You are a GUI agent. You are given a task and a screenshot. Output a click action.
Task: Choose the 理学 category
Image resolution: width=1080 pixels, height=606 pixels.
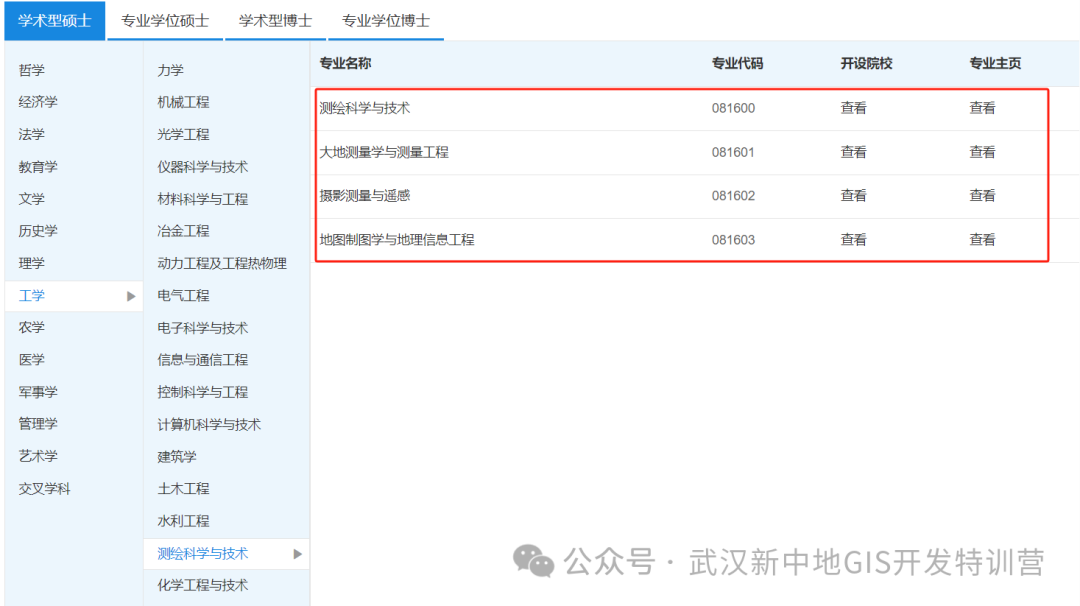tap(32, 263)
